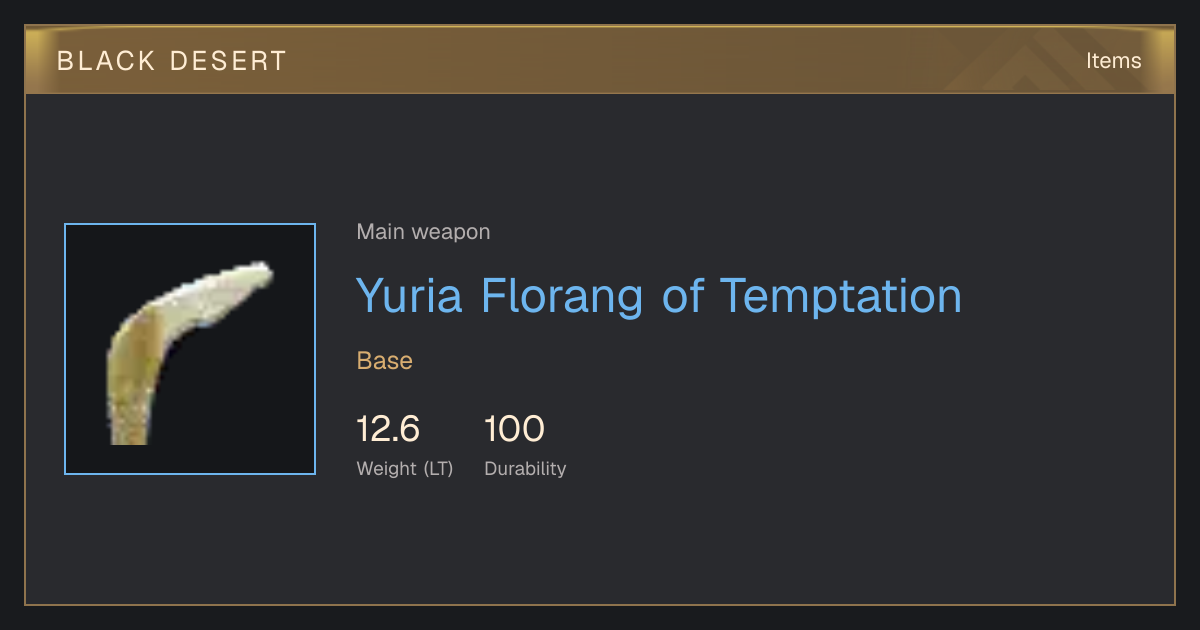The height and width of the screenshot is (630, 1200).
Task: Click the blue-bordered item thumbnail frame
Action: [x=190, y=349]
